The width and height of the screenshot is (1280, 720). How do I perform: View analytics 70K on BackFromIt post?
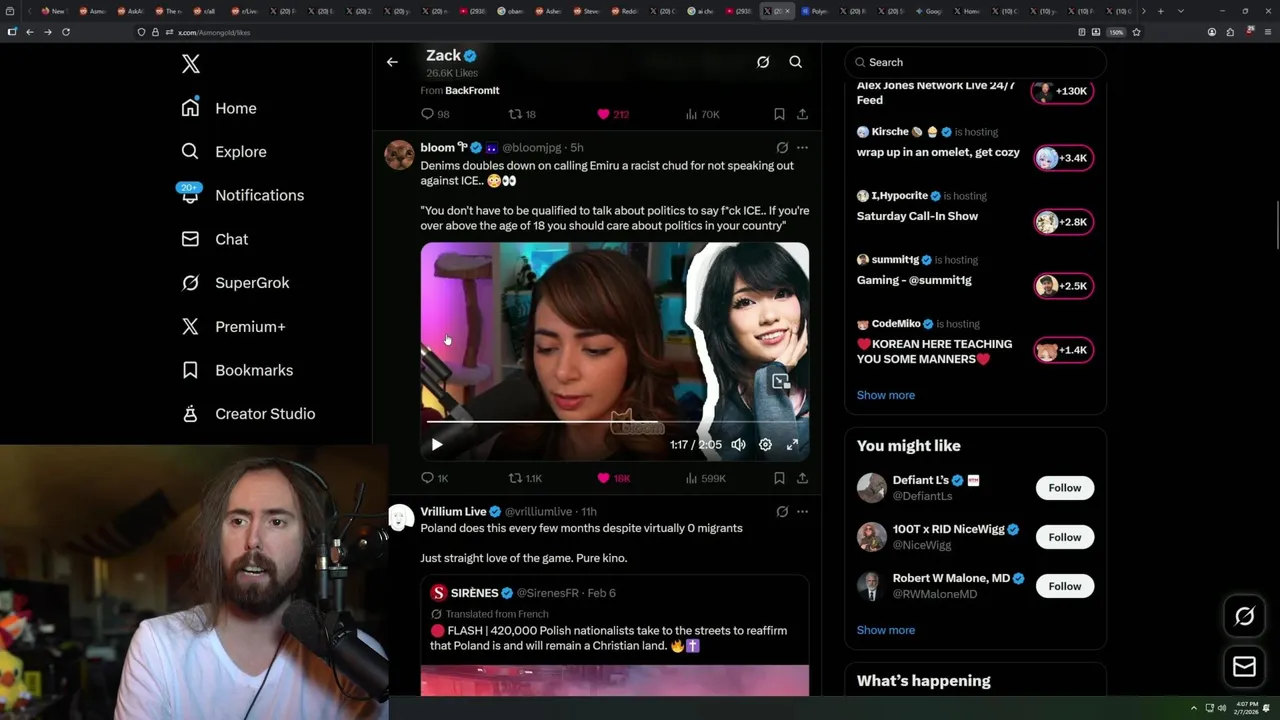(x=702, y=114)
